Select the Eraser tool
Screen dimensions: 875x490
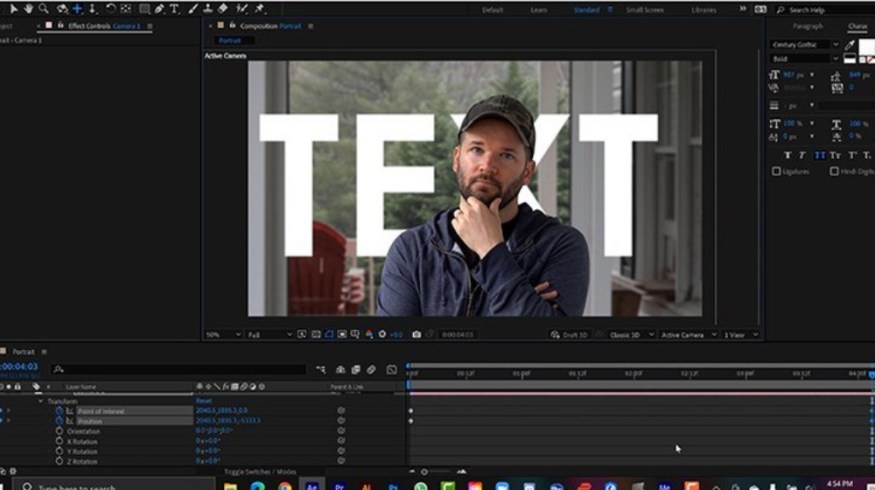coord(223,9)
